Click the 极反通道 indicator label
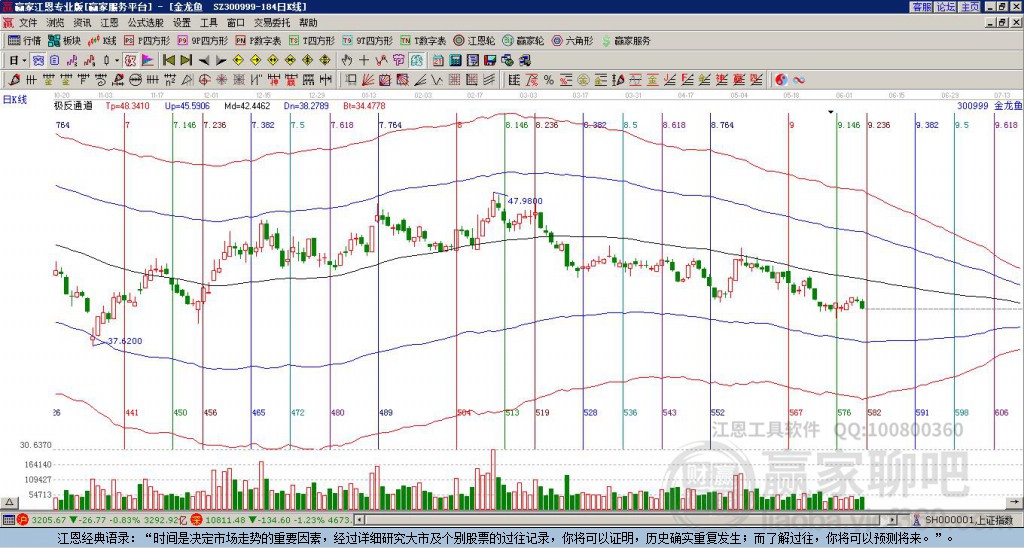1024x548 pixels. tap(73, 105)
